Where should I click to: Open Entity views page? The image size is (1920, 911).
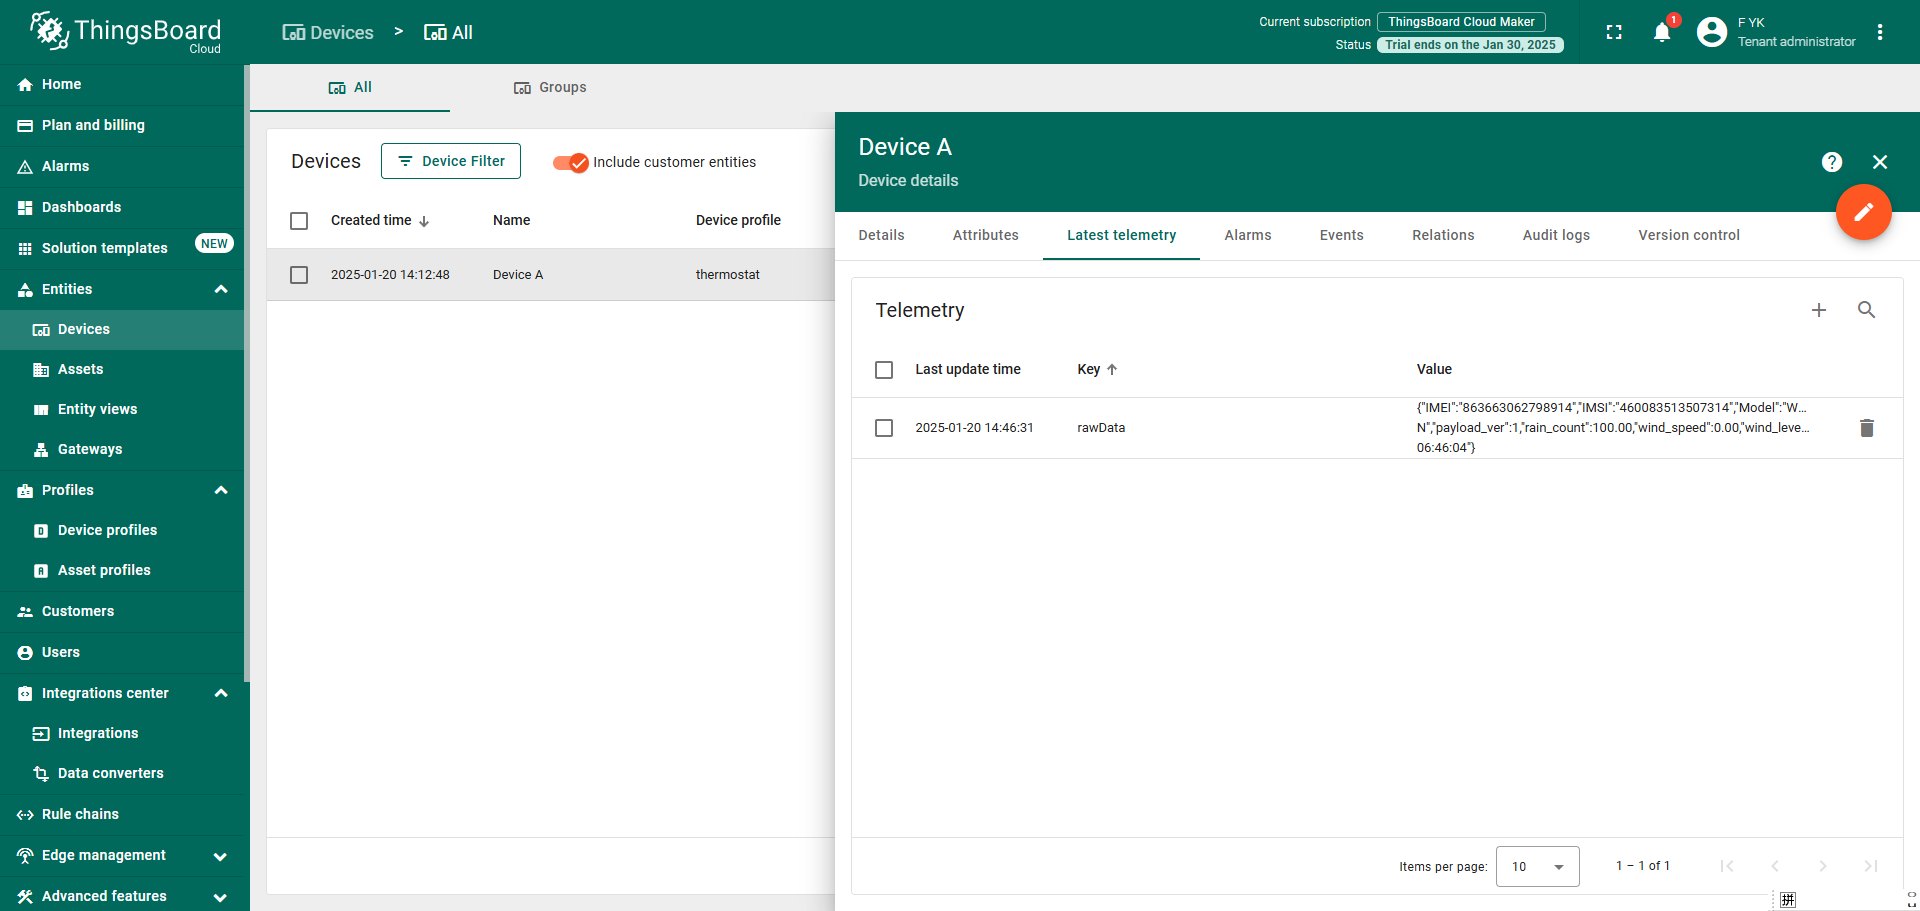click(122, 409)
